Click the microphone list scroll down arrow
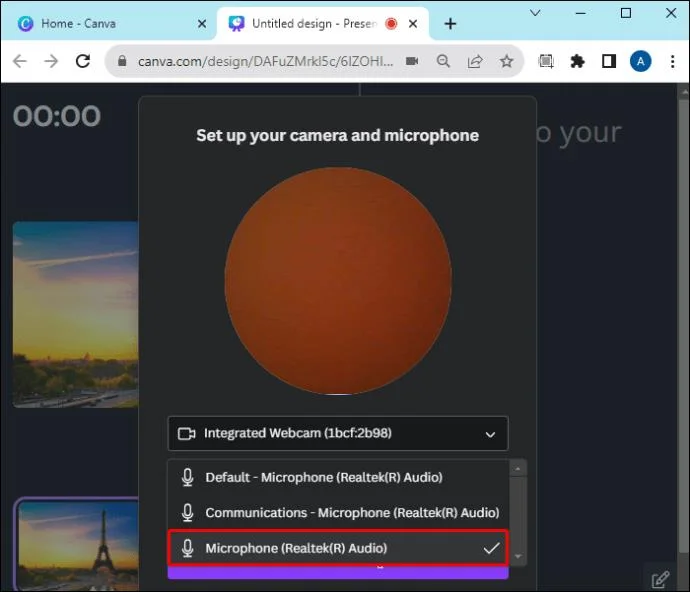This screenshot has height=592, width=690. pyautogui.click(x=518, y=557)
